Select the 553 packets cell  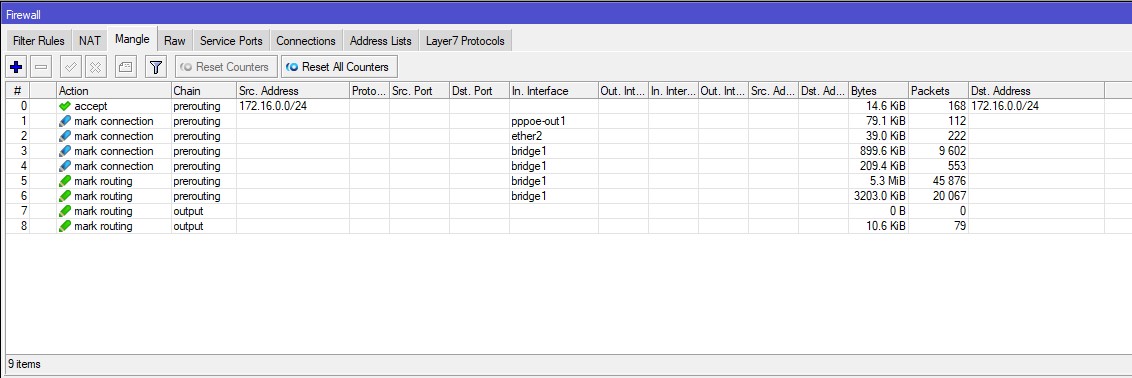(x=938, y=166)
